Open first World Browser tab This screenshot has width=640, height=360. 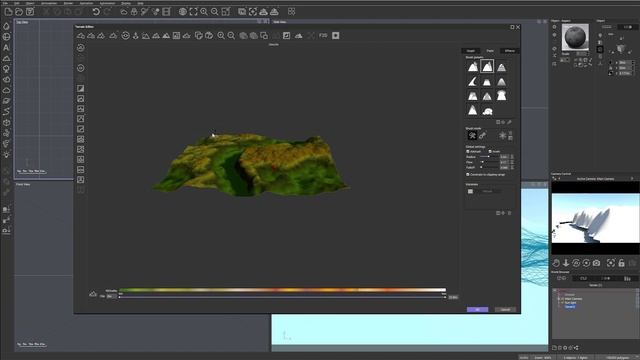click(562, 278)
